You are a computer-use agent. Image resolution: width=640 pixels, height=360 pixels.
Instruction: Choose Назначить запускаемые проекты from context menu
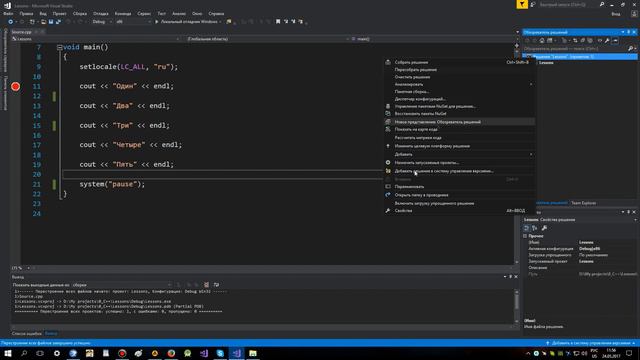point(459,162)
